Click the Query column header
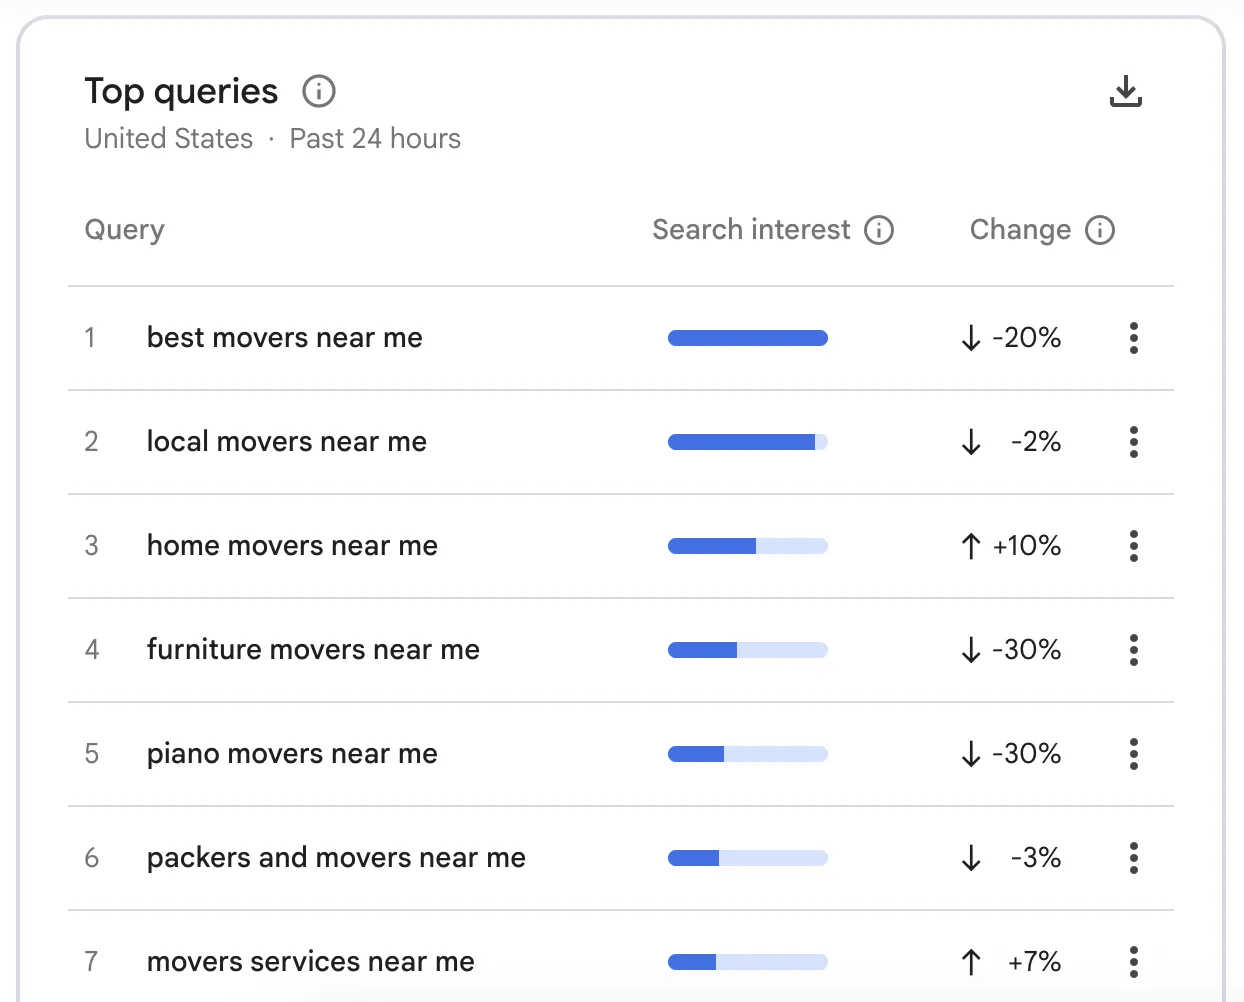 click(125, 230)
